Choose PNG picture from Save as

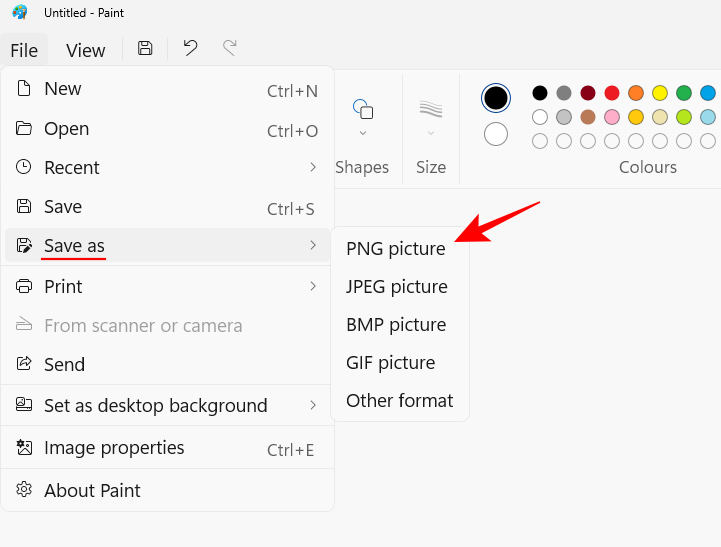[395, 249]
